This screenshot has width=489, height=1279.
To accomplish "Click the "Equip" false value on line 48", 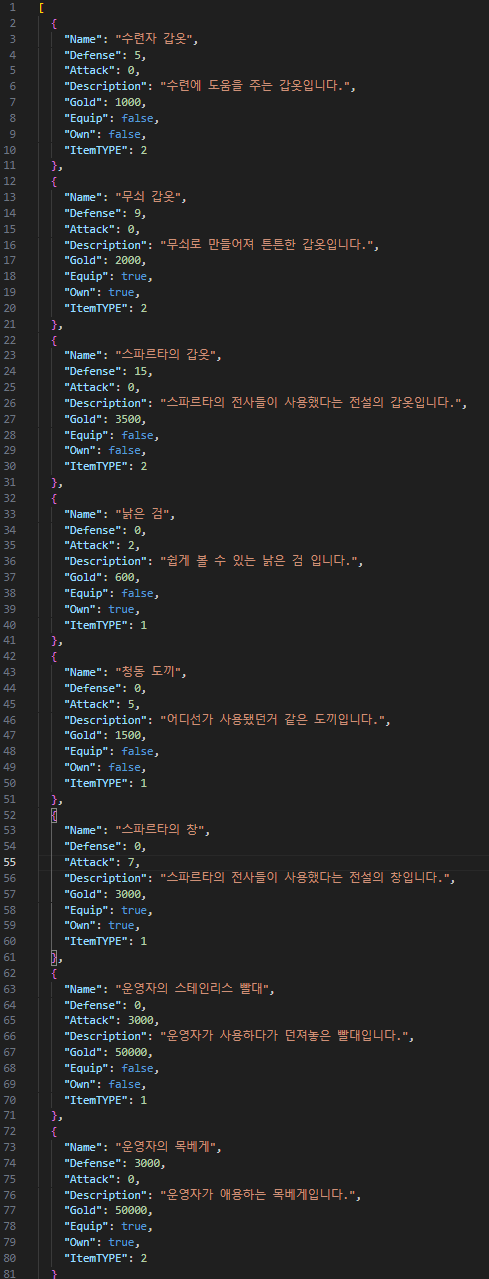I will pos(138,751).
